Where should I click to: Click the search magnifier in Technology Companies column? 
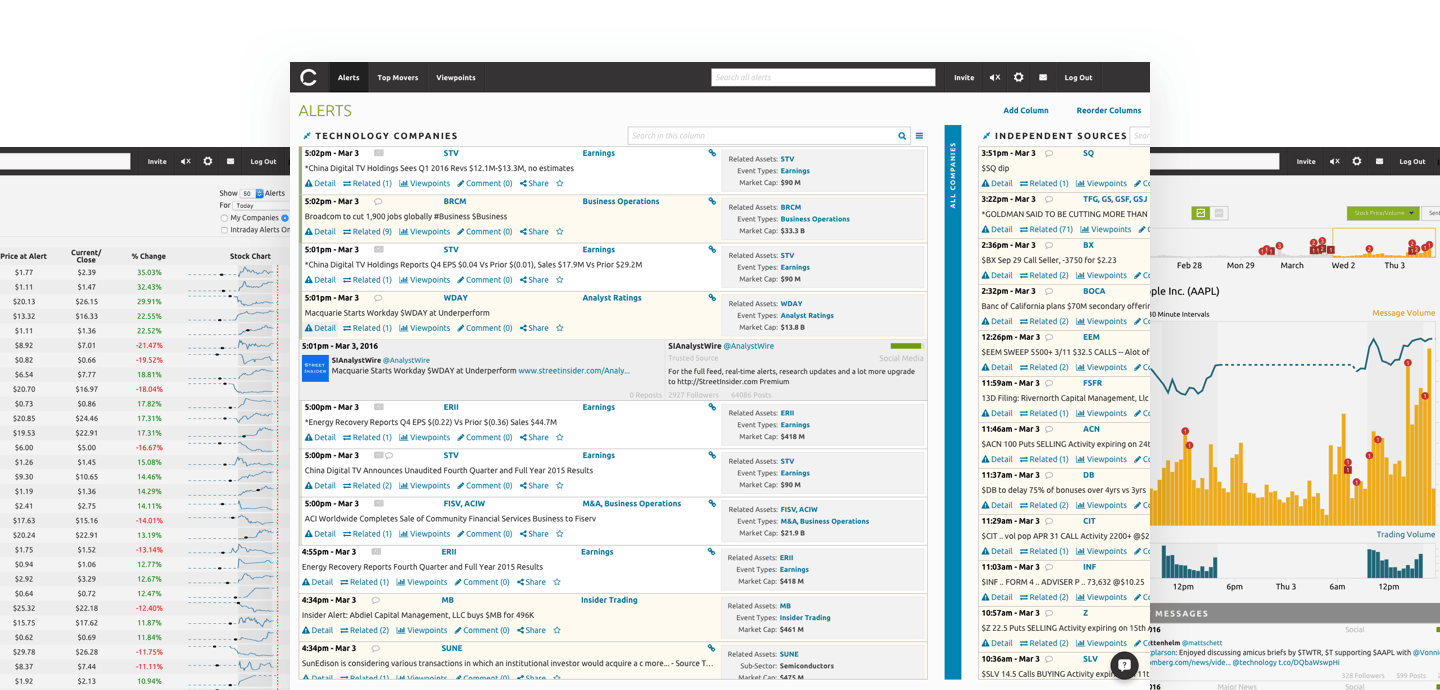pos(901,135)
